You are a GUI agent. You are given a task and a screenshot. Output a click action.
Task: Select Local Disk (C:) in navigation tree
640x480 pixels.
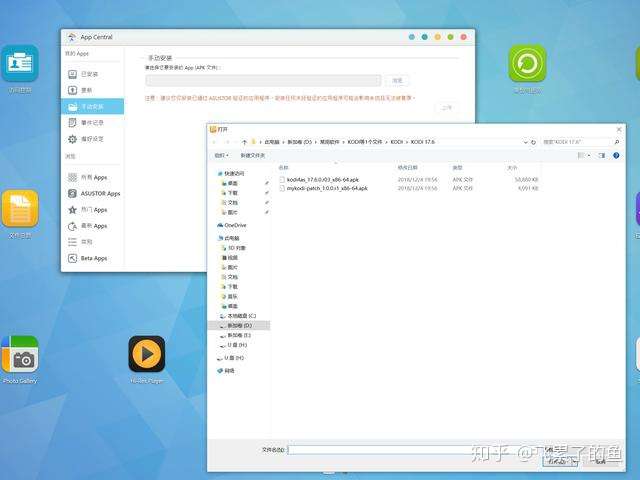pyautogui.click(x=241, y=316)
